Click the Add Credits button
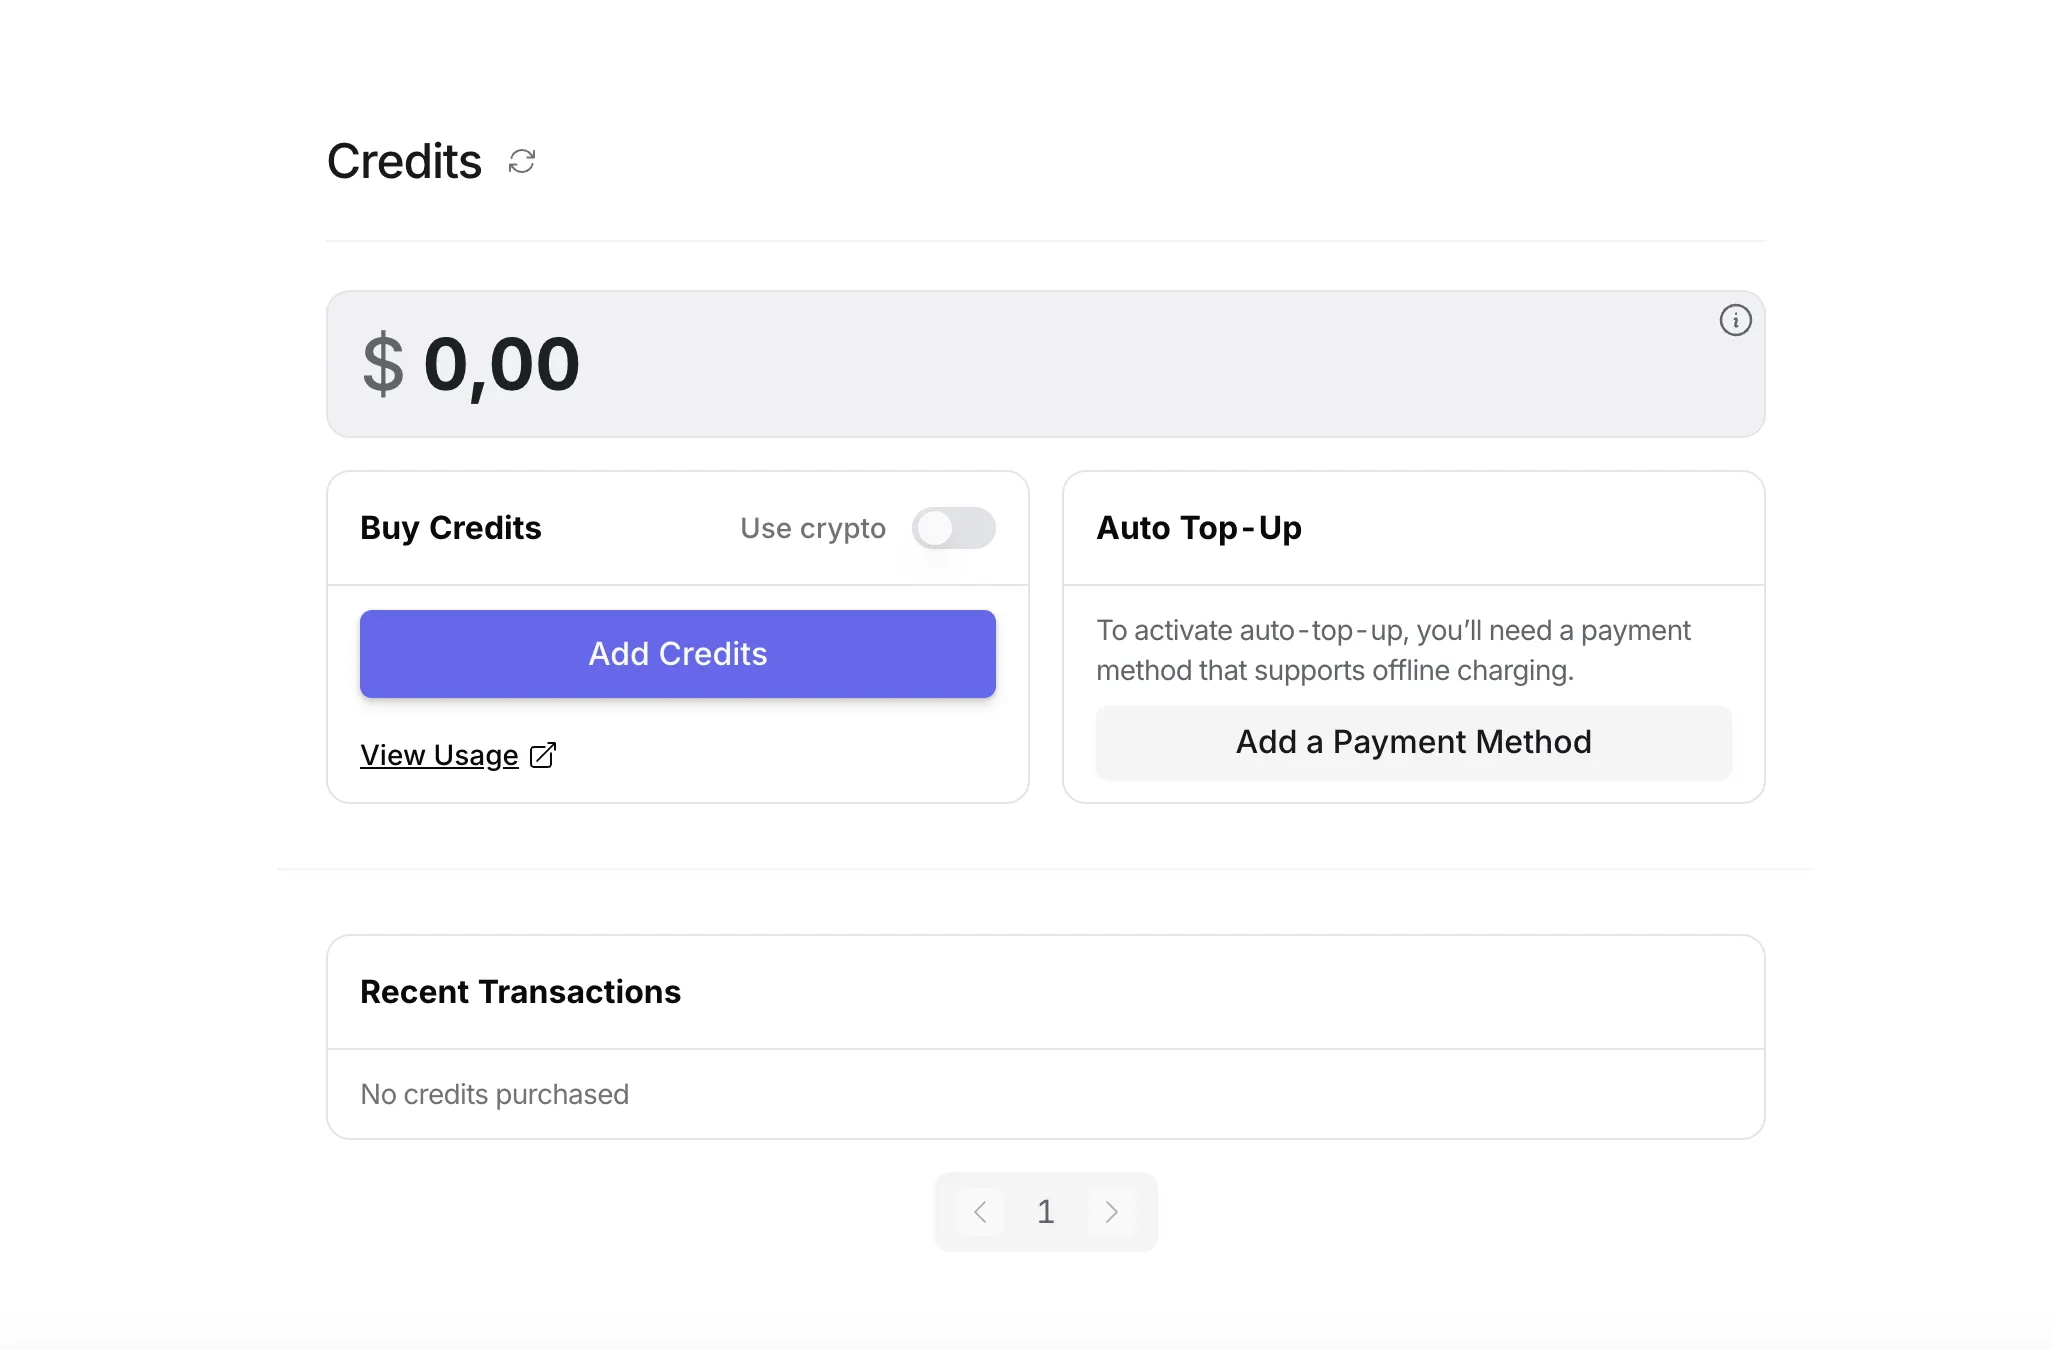Image resolution: width=2052 pixels, height=1350 pixels. tap(678, 654)
